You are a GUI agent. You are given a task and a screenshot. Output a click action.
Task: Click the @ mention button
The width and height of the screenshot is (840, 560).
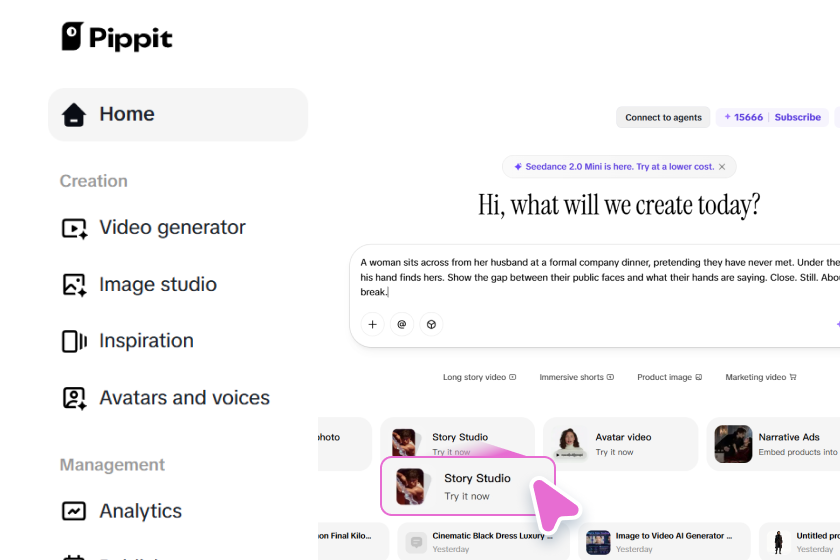coord(402,324)
